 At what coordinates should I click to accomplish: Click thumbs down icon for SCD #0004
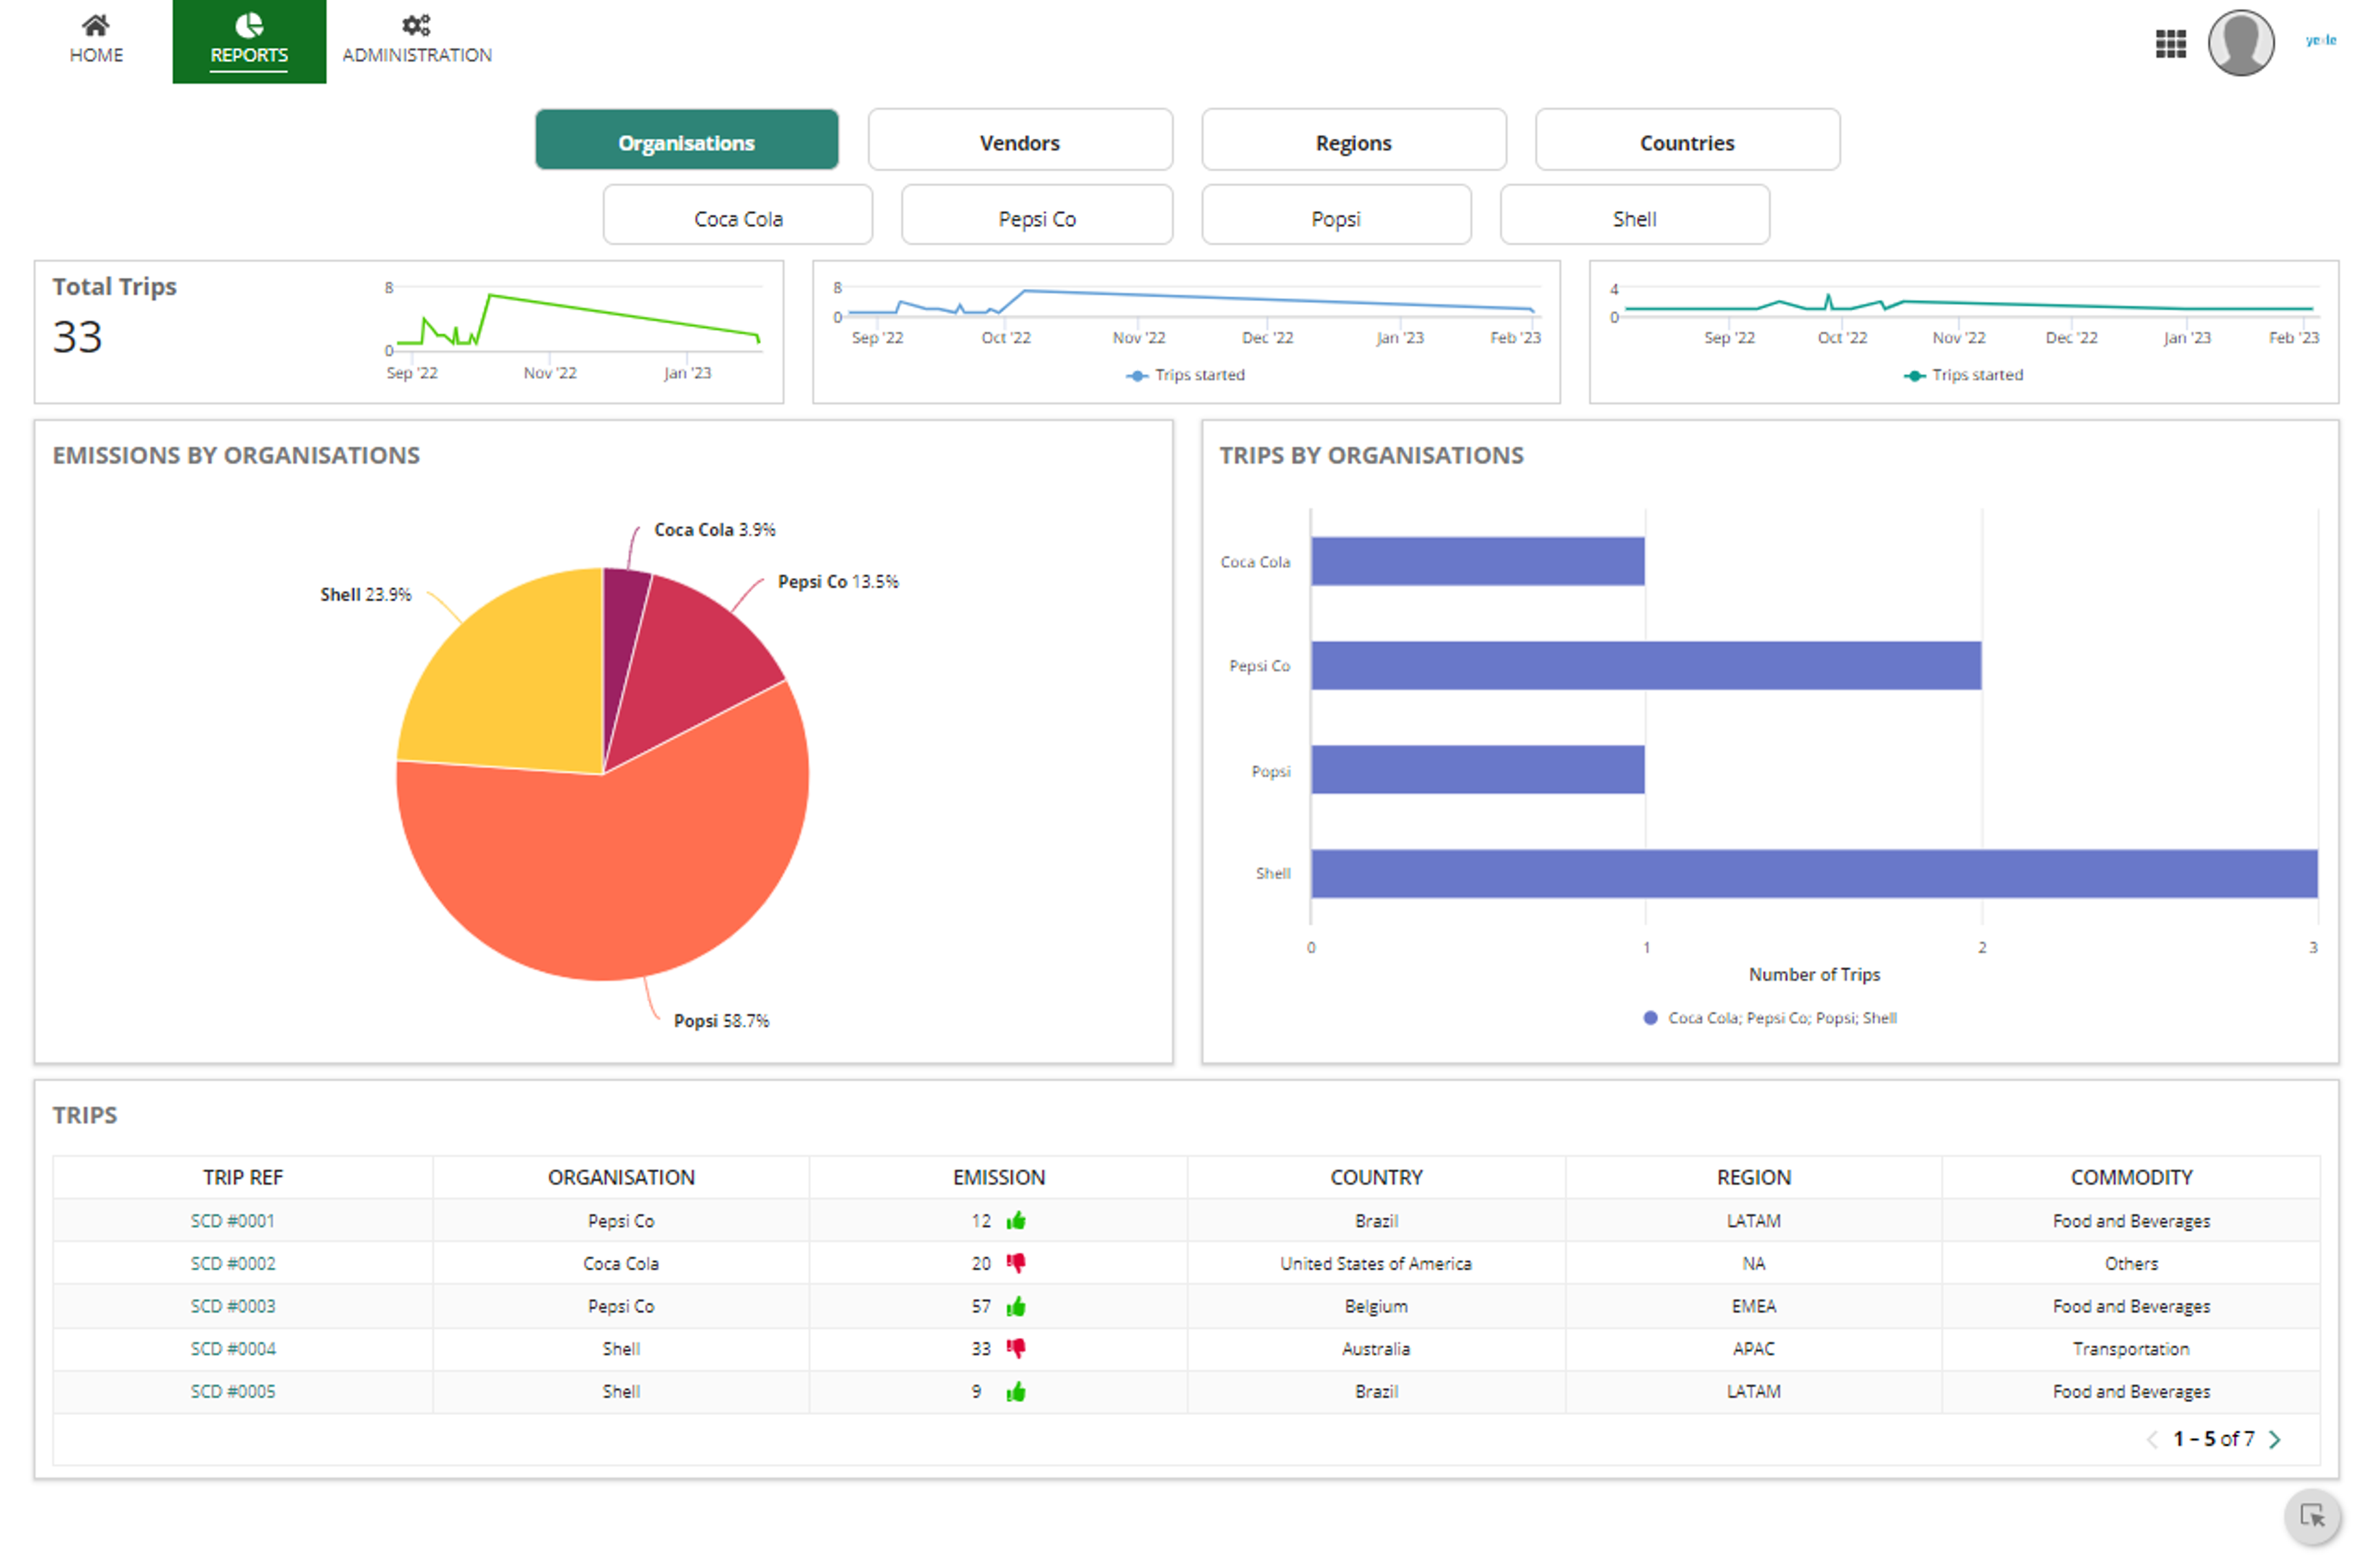pos(1016,1349)
